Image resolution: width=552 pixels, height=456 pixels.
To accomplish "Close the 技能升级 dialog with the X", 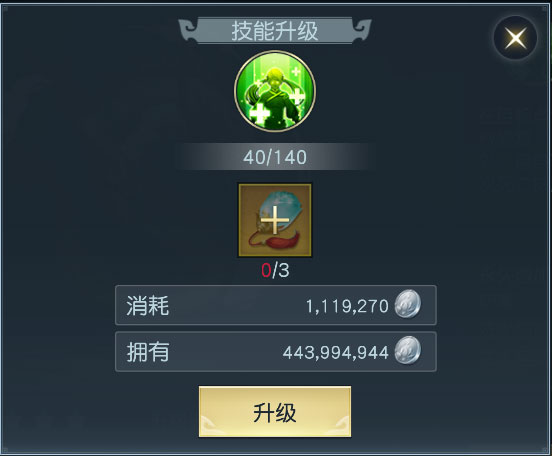I will pos(515,37).
